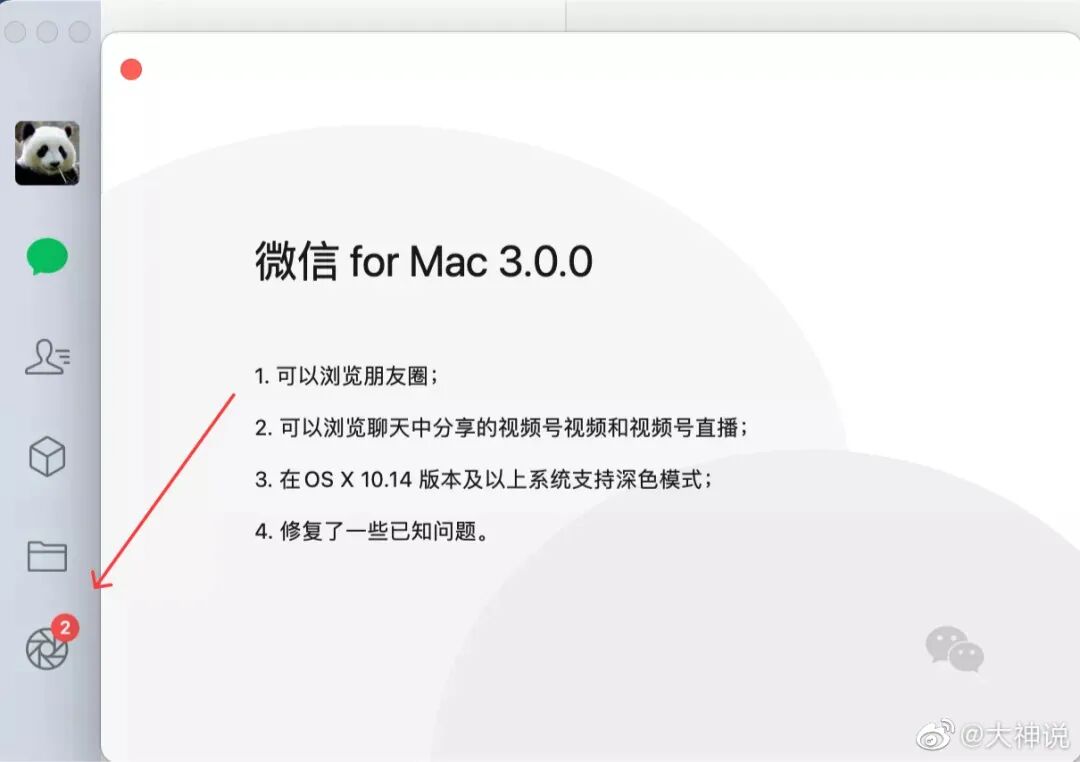Switch to the green Chats bubble icon
The width and height of the screenshot is (1080, 762).
pyautogui.click(x=47, y=257)
